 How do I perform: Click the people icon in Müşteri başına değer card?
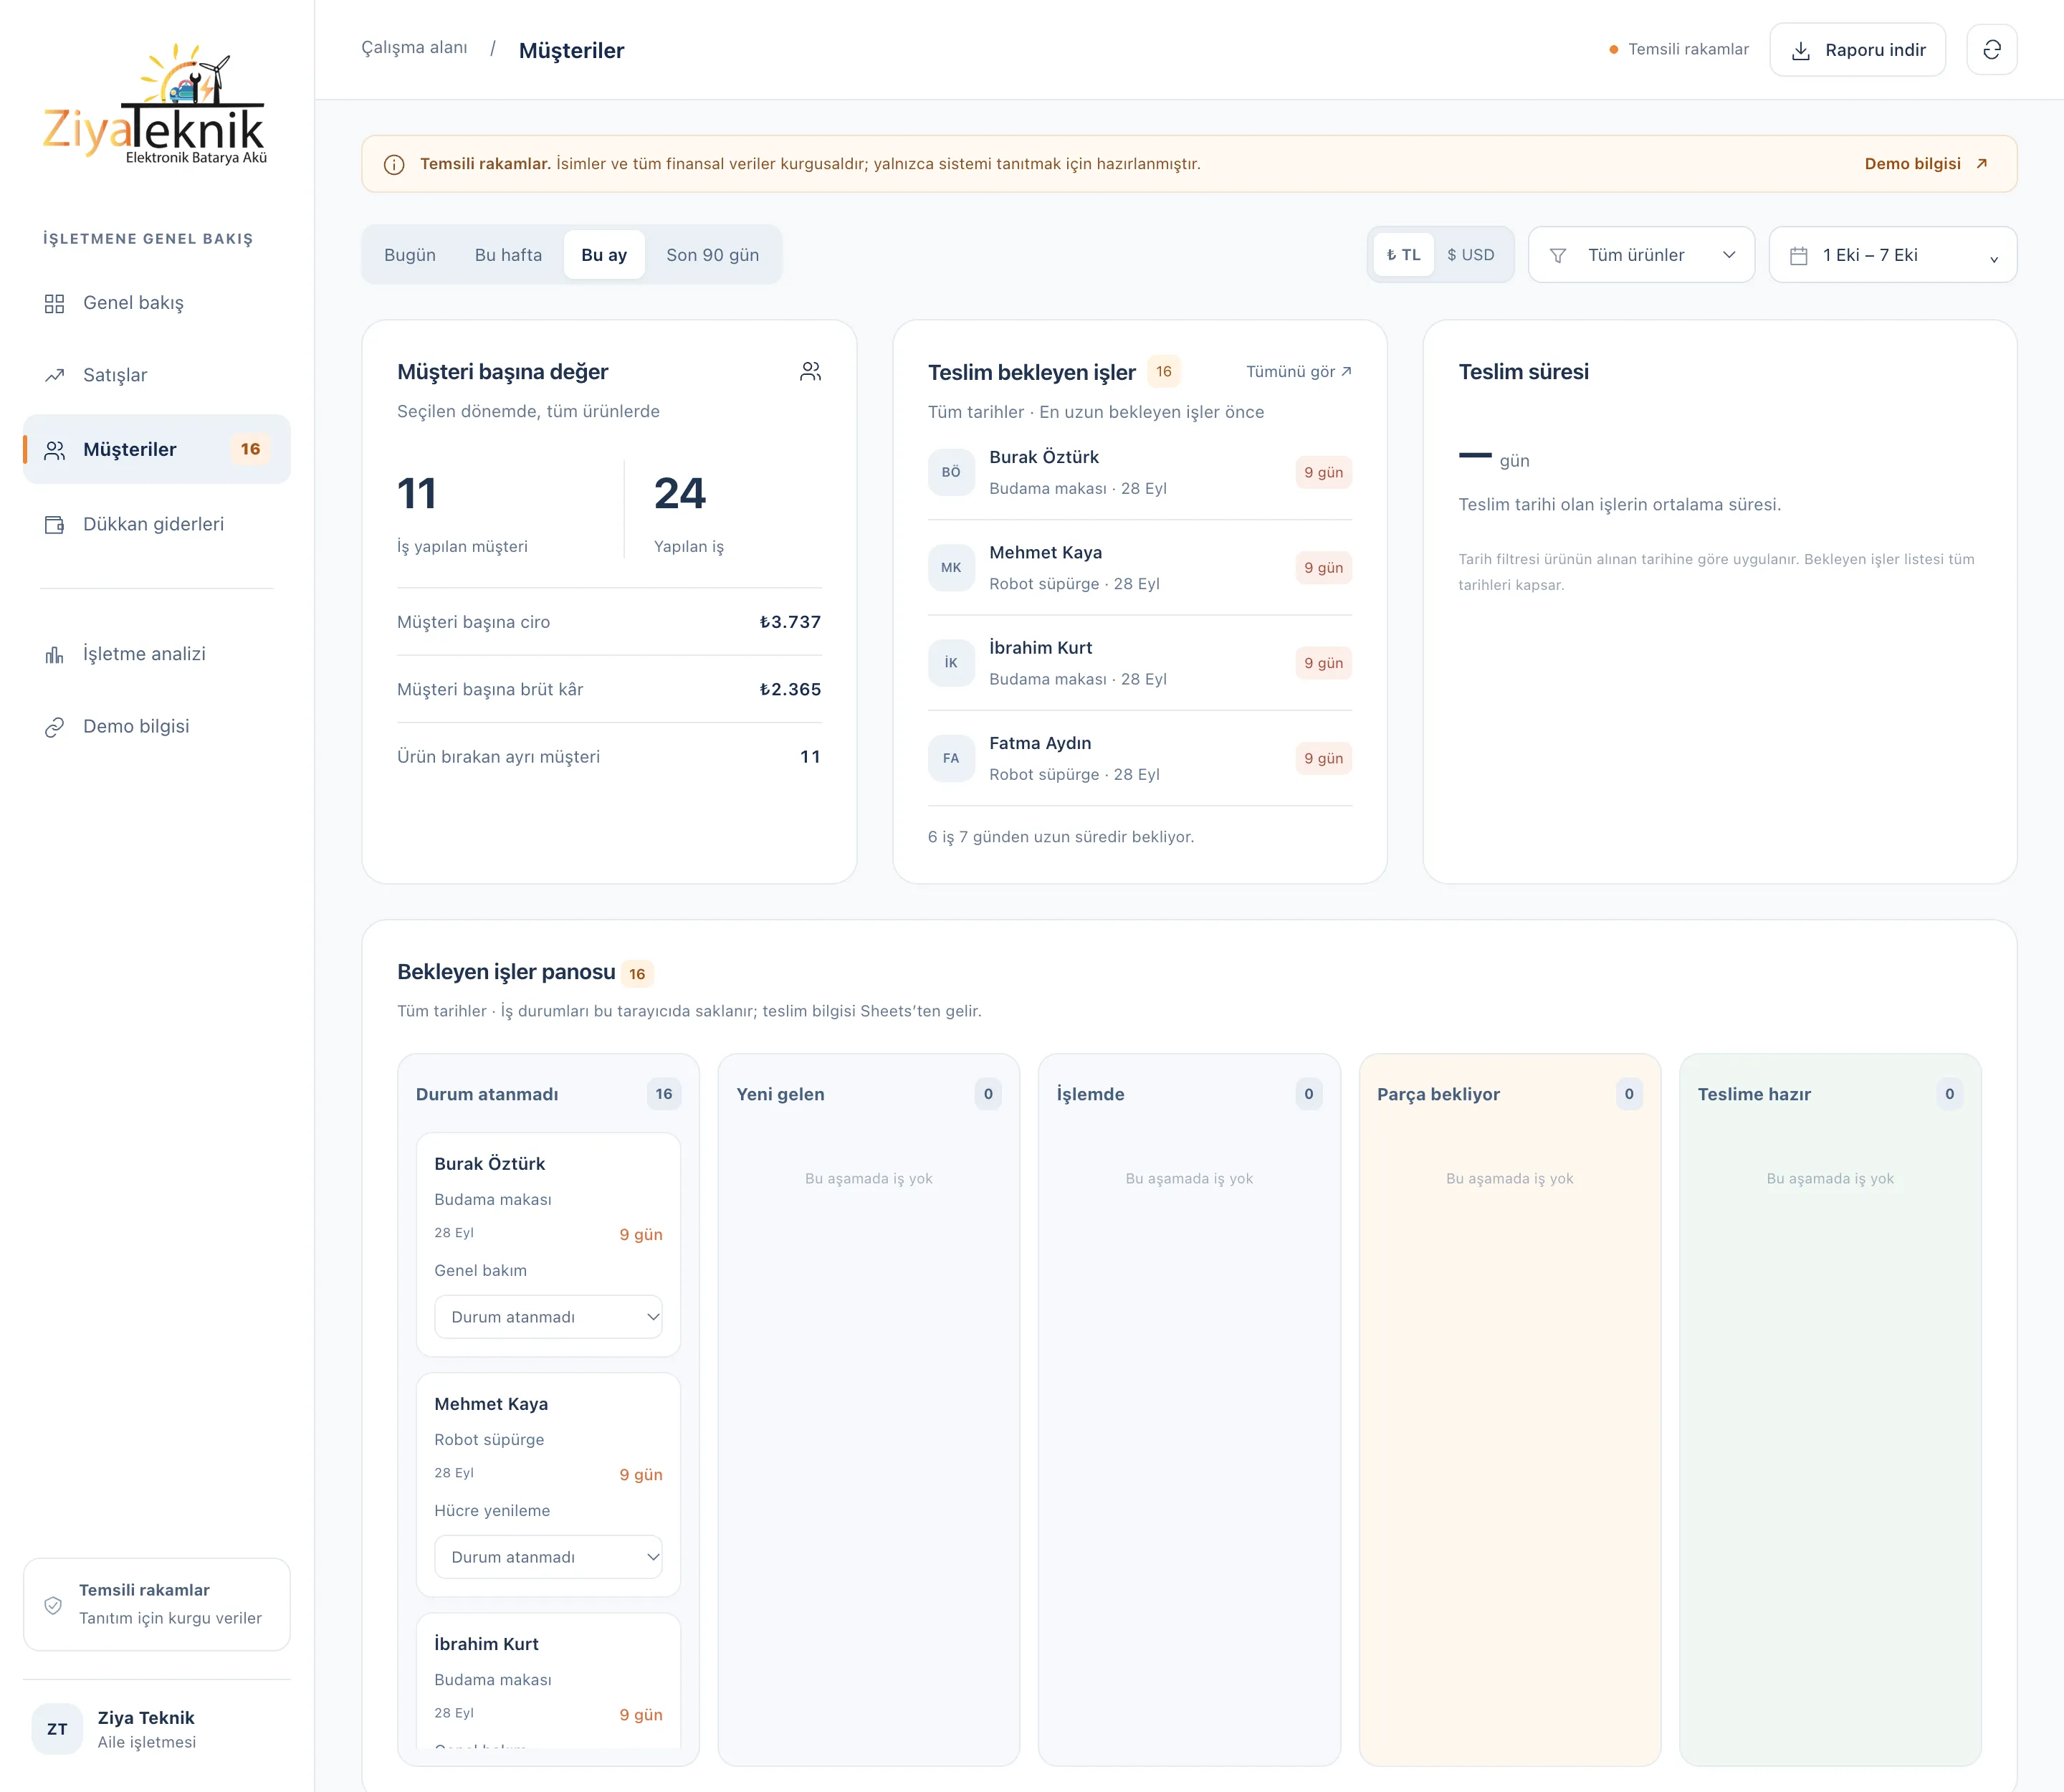point(810,372)
